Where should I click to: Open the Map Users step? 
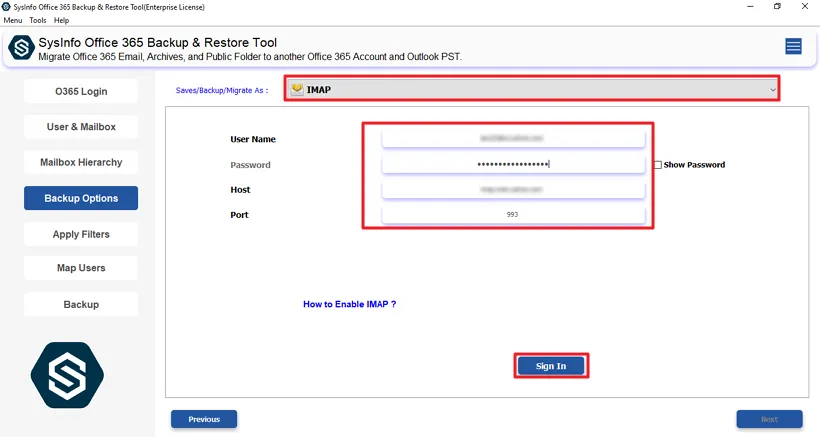coord(81,268)
